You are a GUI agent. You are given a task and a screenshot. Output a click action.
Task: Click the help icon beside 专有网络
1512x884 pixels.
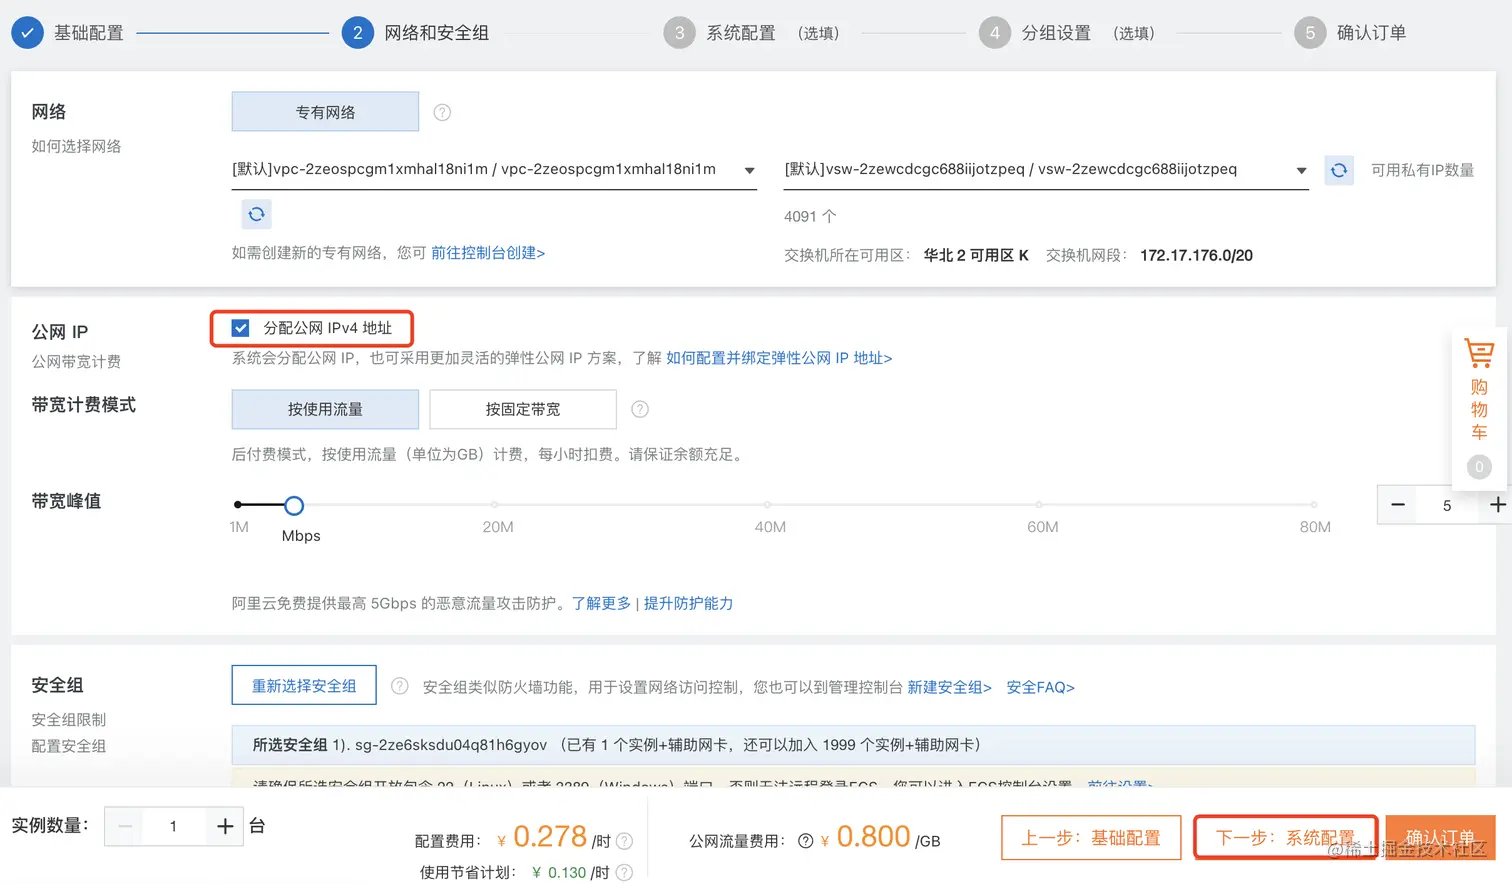tap(442, 112)
